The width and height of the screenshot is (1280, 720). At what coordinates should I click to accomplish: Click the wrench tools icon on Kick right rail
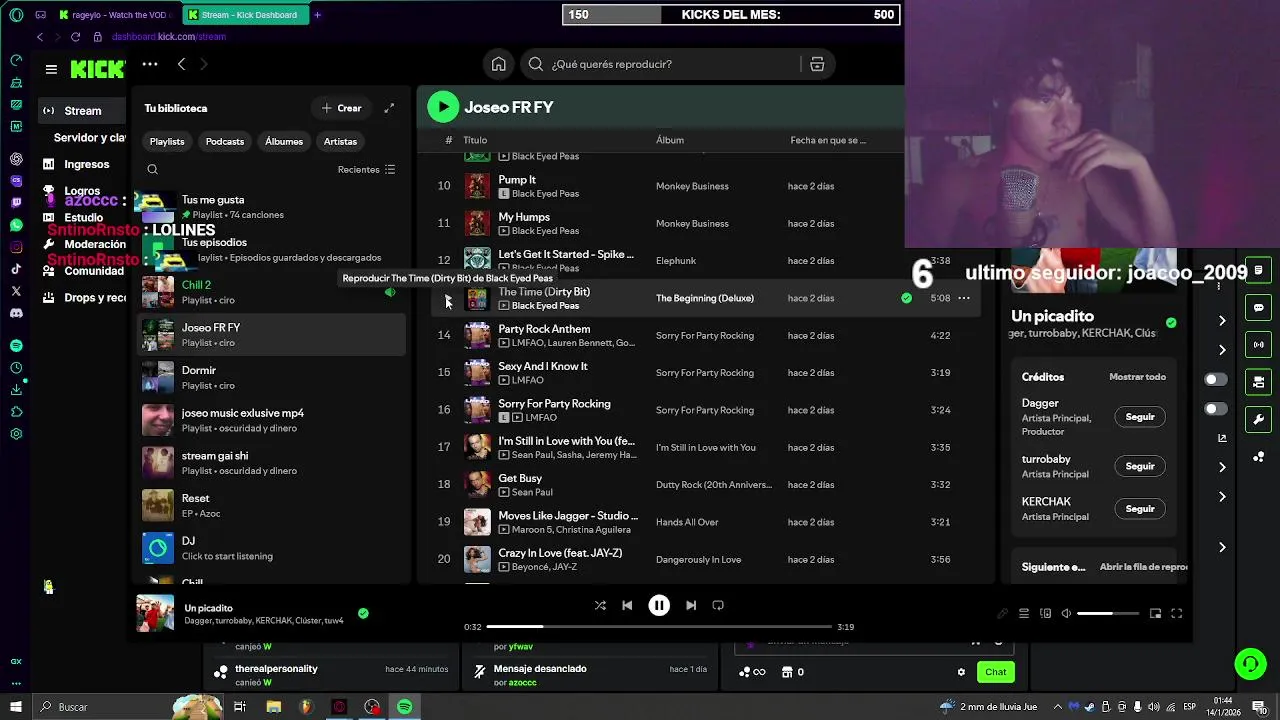pyautogui.click(x=1259, y=419)
